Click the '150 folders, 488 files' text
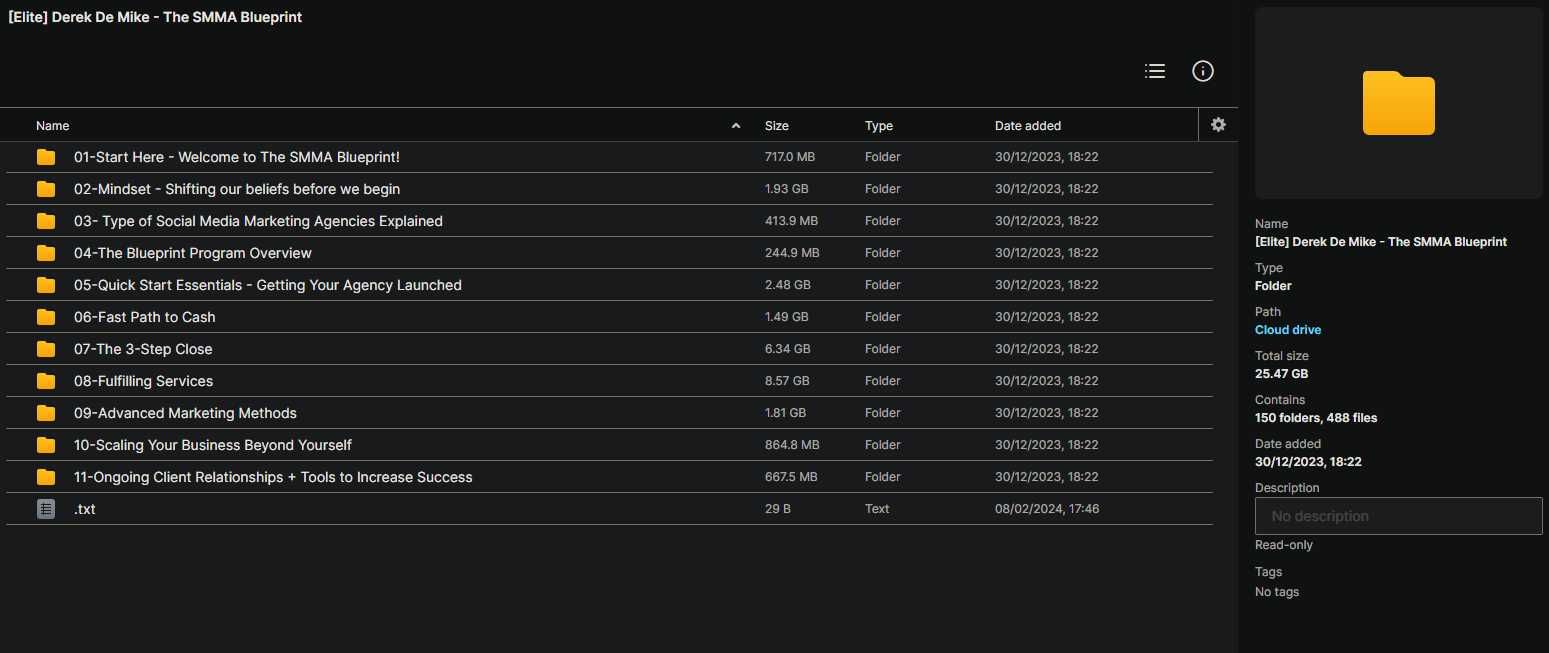 tap(1316, 418)
